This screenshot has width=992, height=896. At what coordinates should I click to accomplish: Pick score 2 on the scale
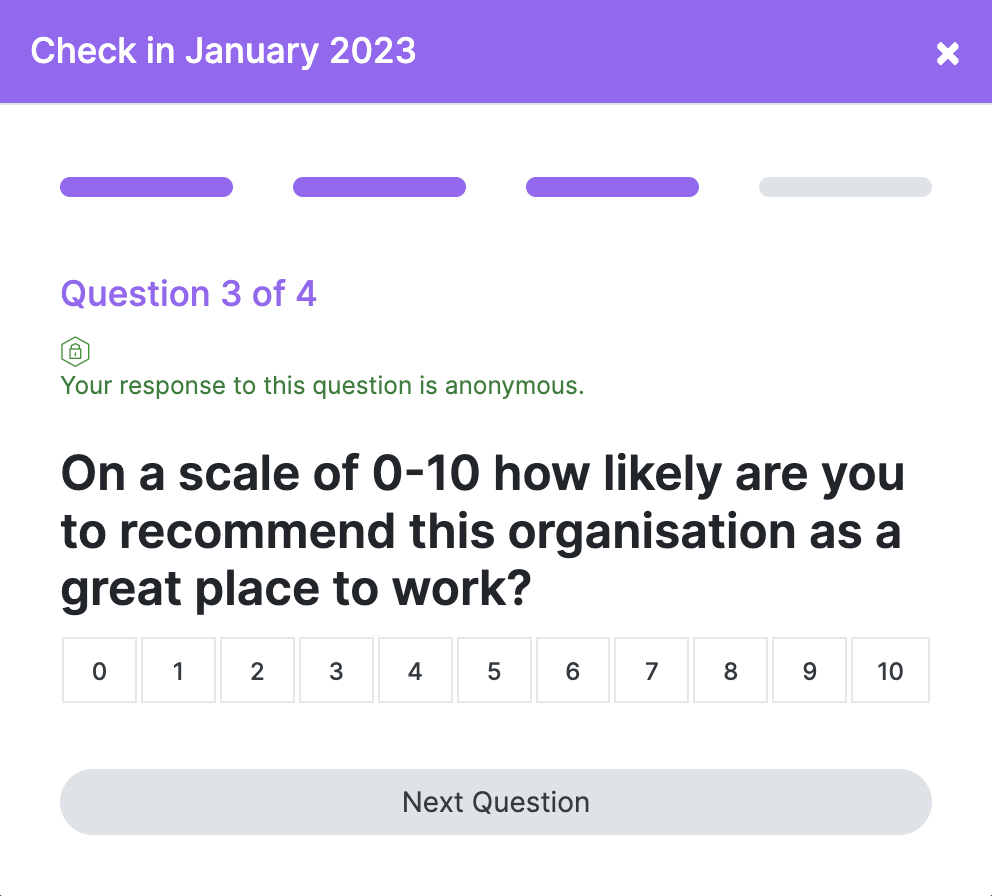[257, 670]
